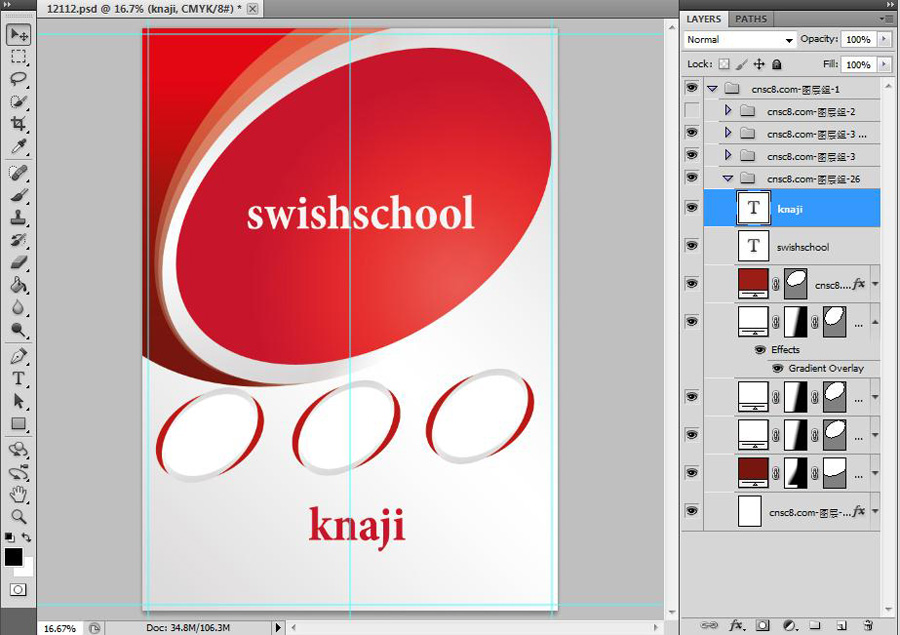Choose the Zoom tool in toolbox
This screenshot has height=635, width=900.
[18, 516]
